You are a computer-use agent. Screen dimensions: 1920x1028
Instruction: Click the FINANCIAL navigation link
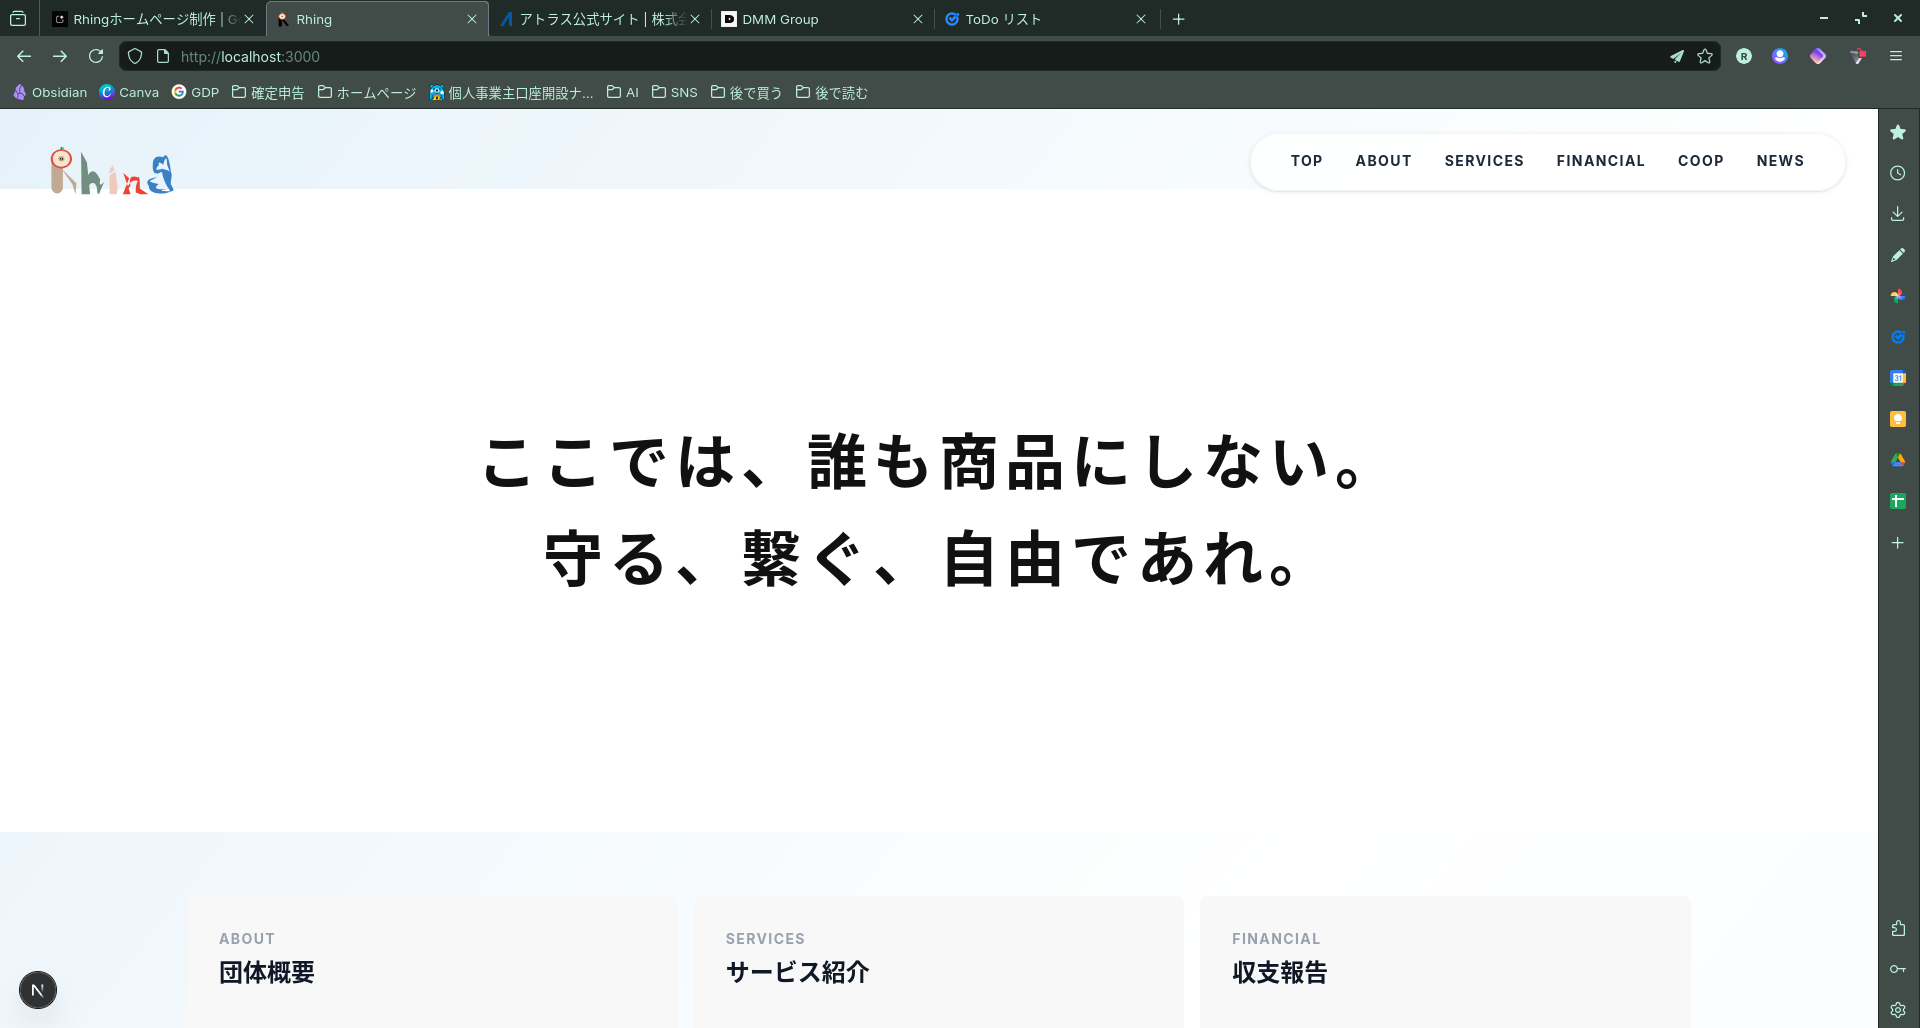tap(1600, 161)
